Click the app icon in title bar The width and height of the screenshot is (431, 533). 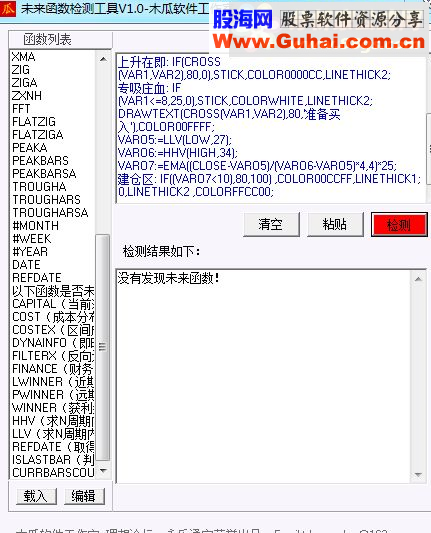coord(7,9)
